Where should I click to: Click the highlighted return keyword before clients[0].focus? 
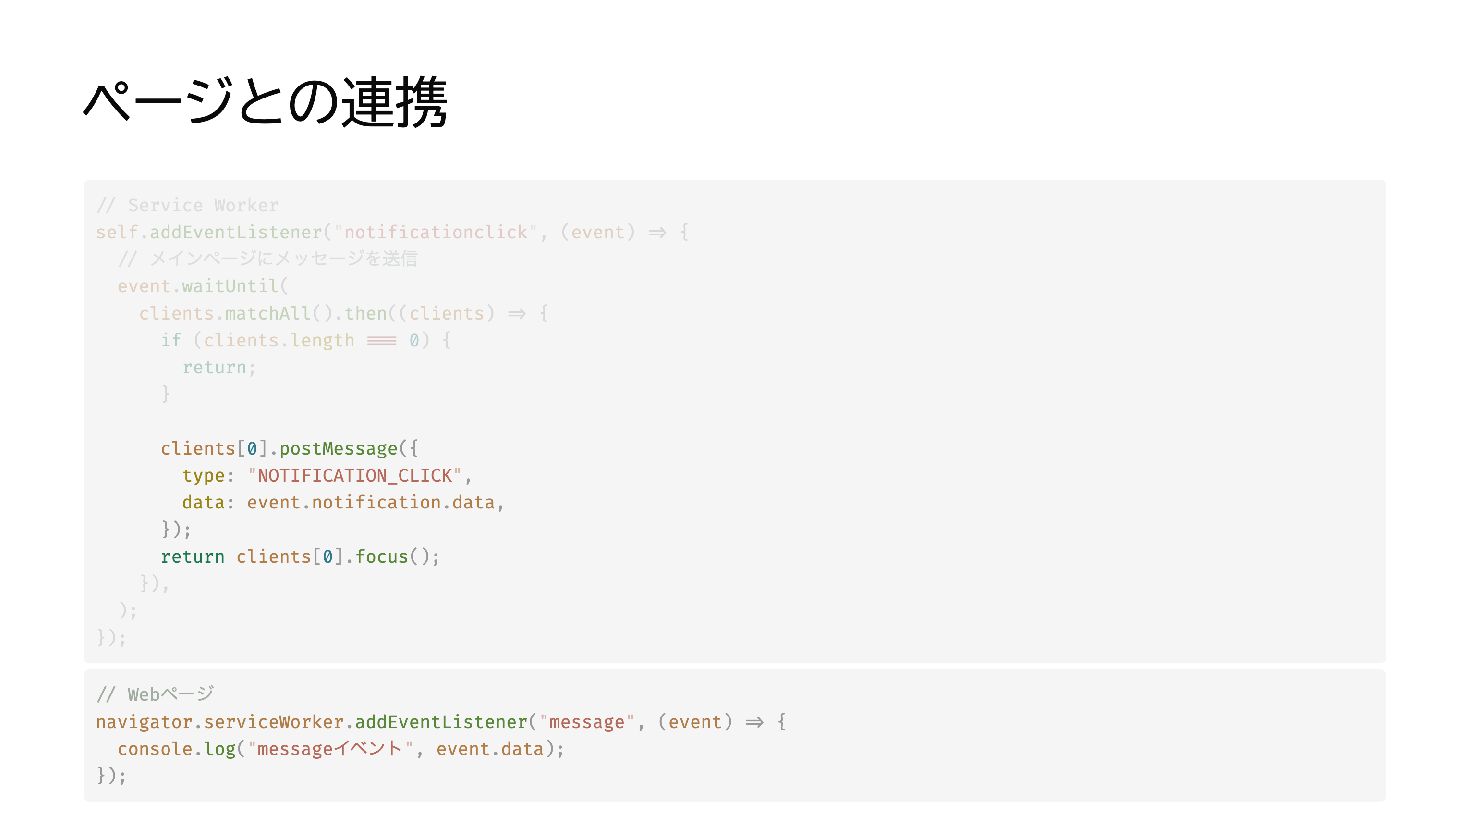coord(192,557)
